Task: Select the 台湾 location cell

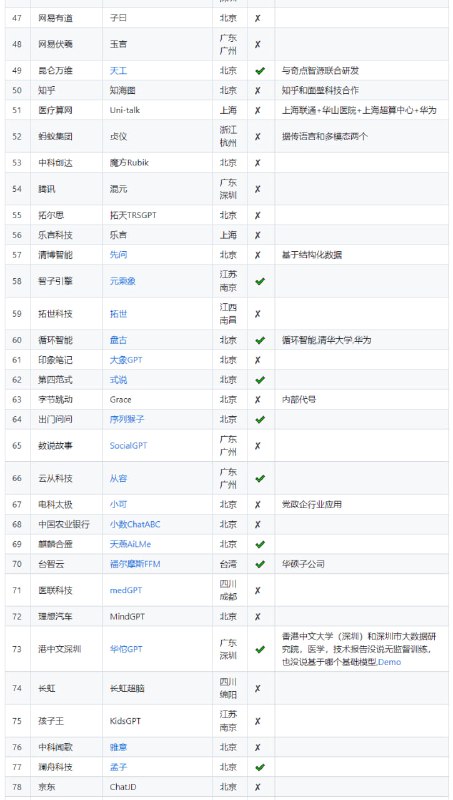Action: pyautogui.click(x=228, y=564)
